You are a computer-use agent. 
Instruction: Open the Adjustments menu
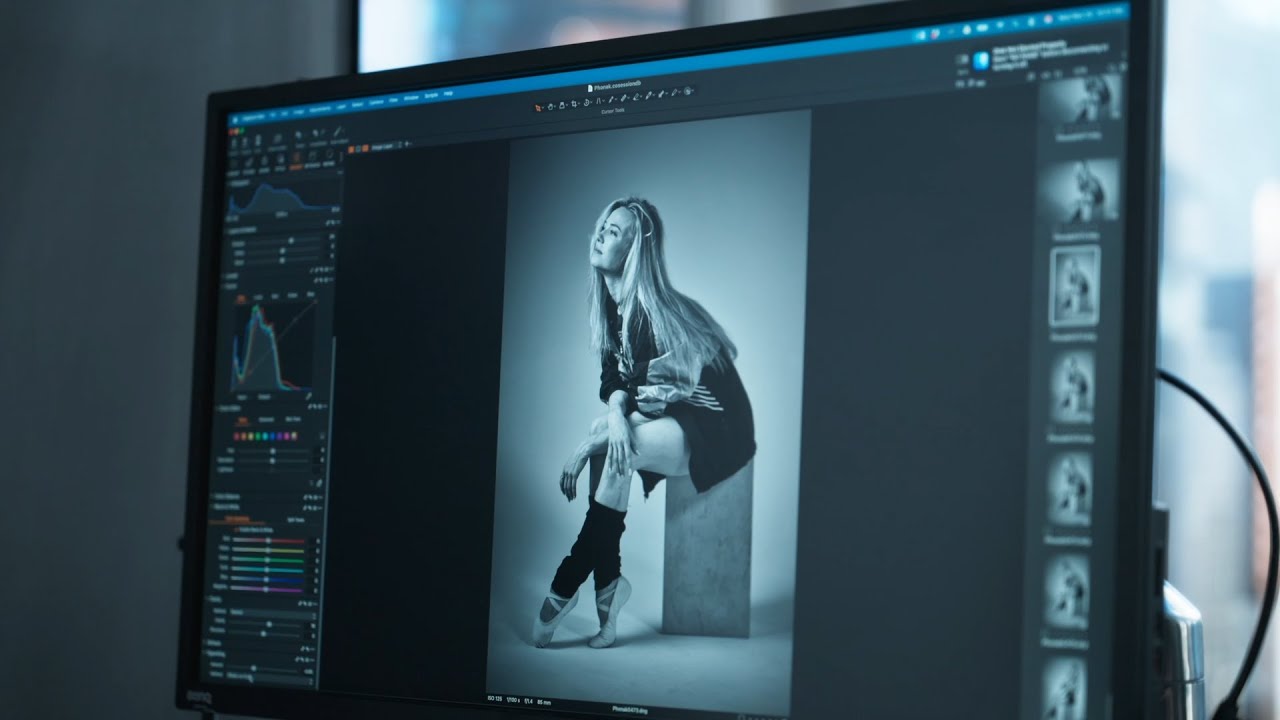tap(320, 110)
